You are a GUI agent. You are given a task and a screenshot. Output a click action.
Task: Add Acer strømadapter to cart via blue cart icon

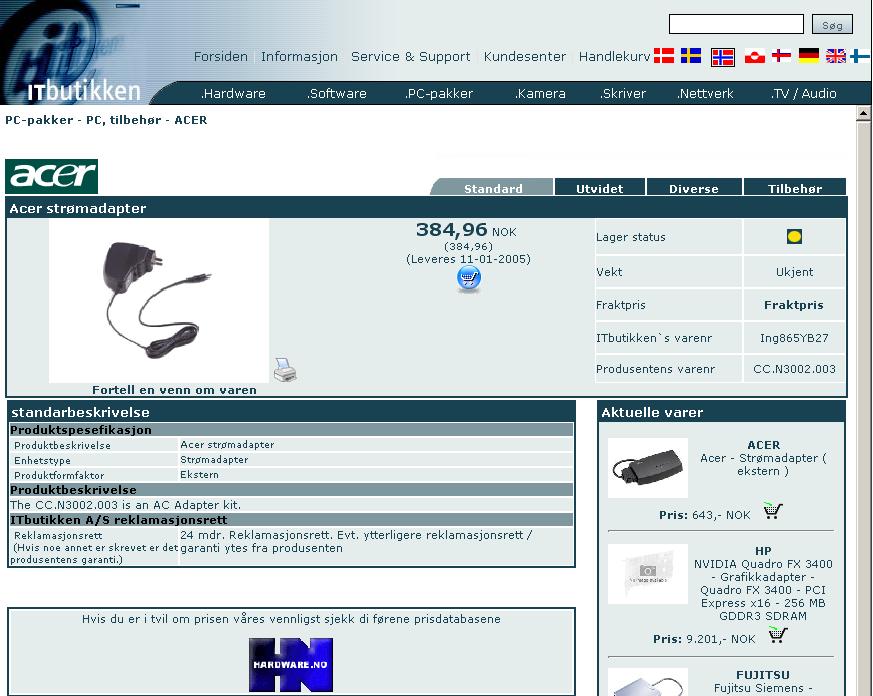point(469,278)
